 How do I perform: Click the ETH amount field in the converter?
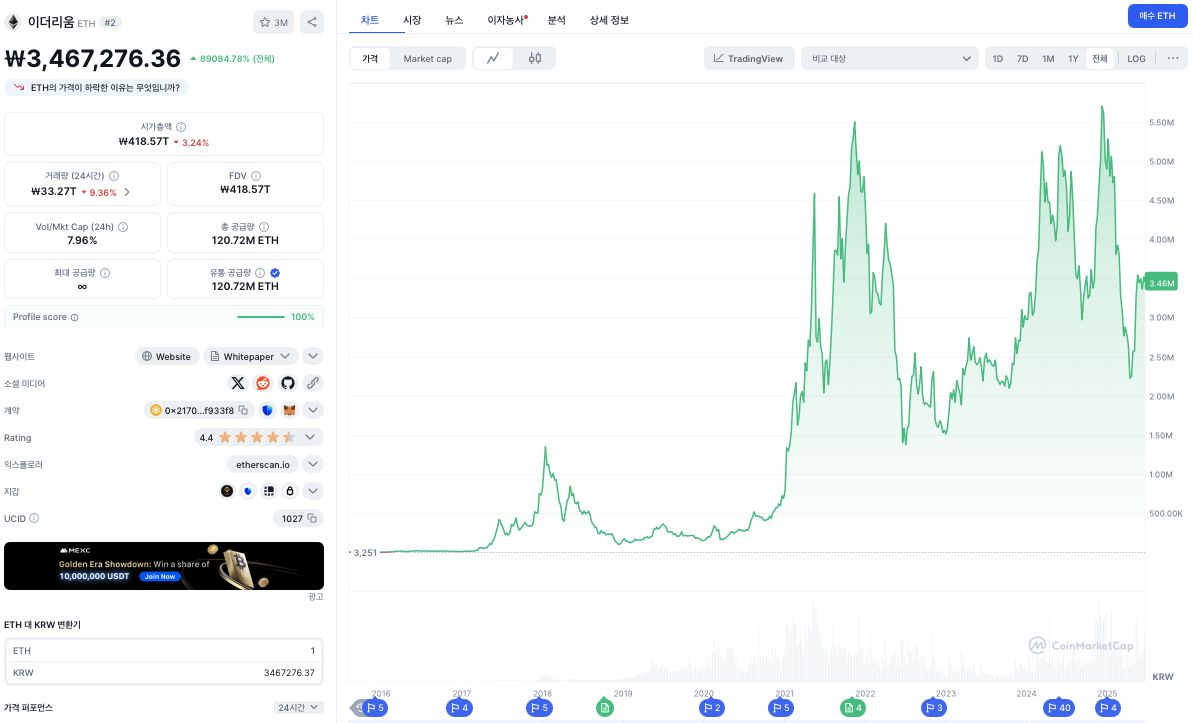coord(164,650)
